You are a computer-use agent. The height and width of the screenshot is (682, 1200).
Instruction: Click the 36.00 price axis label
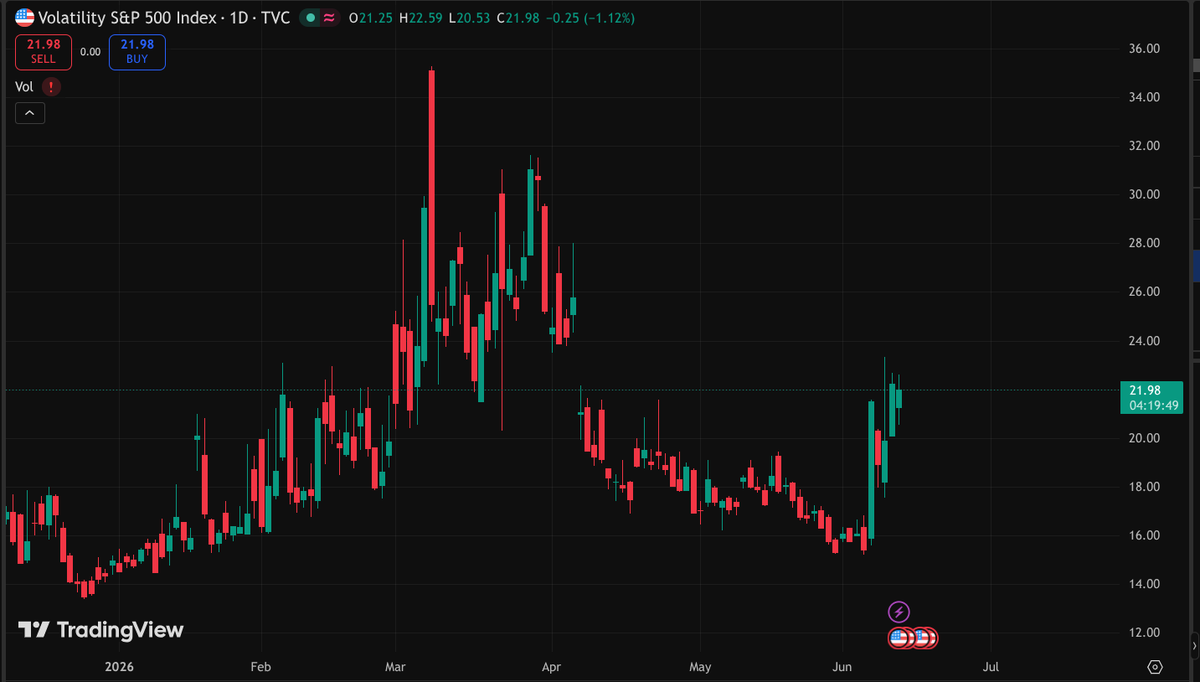(x=1144, y=48)
